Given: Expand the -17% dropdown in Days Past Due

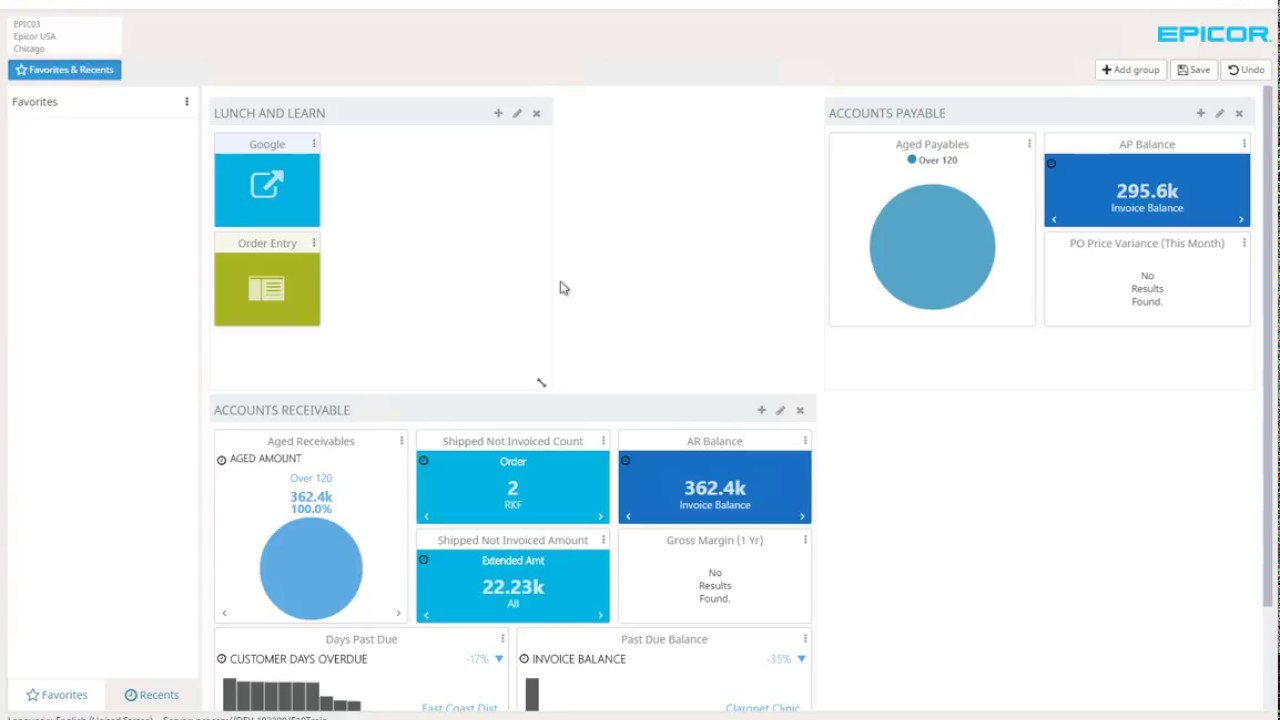Looking at the screenshot, I should [x=499, y=659].
